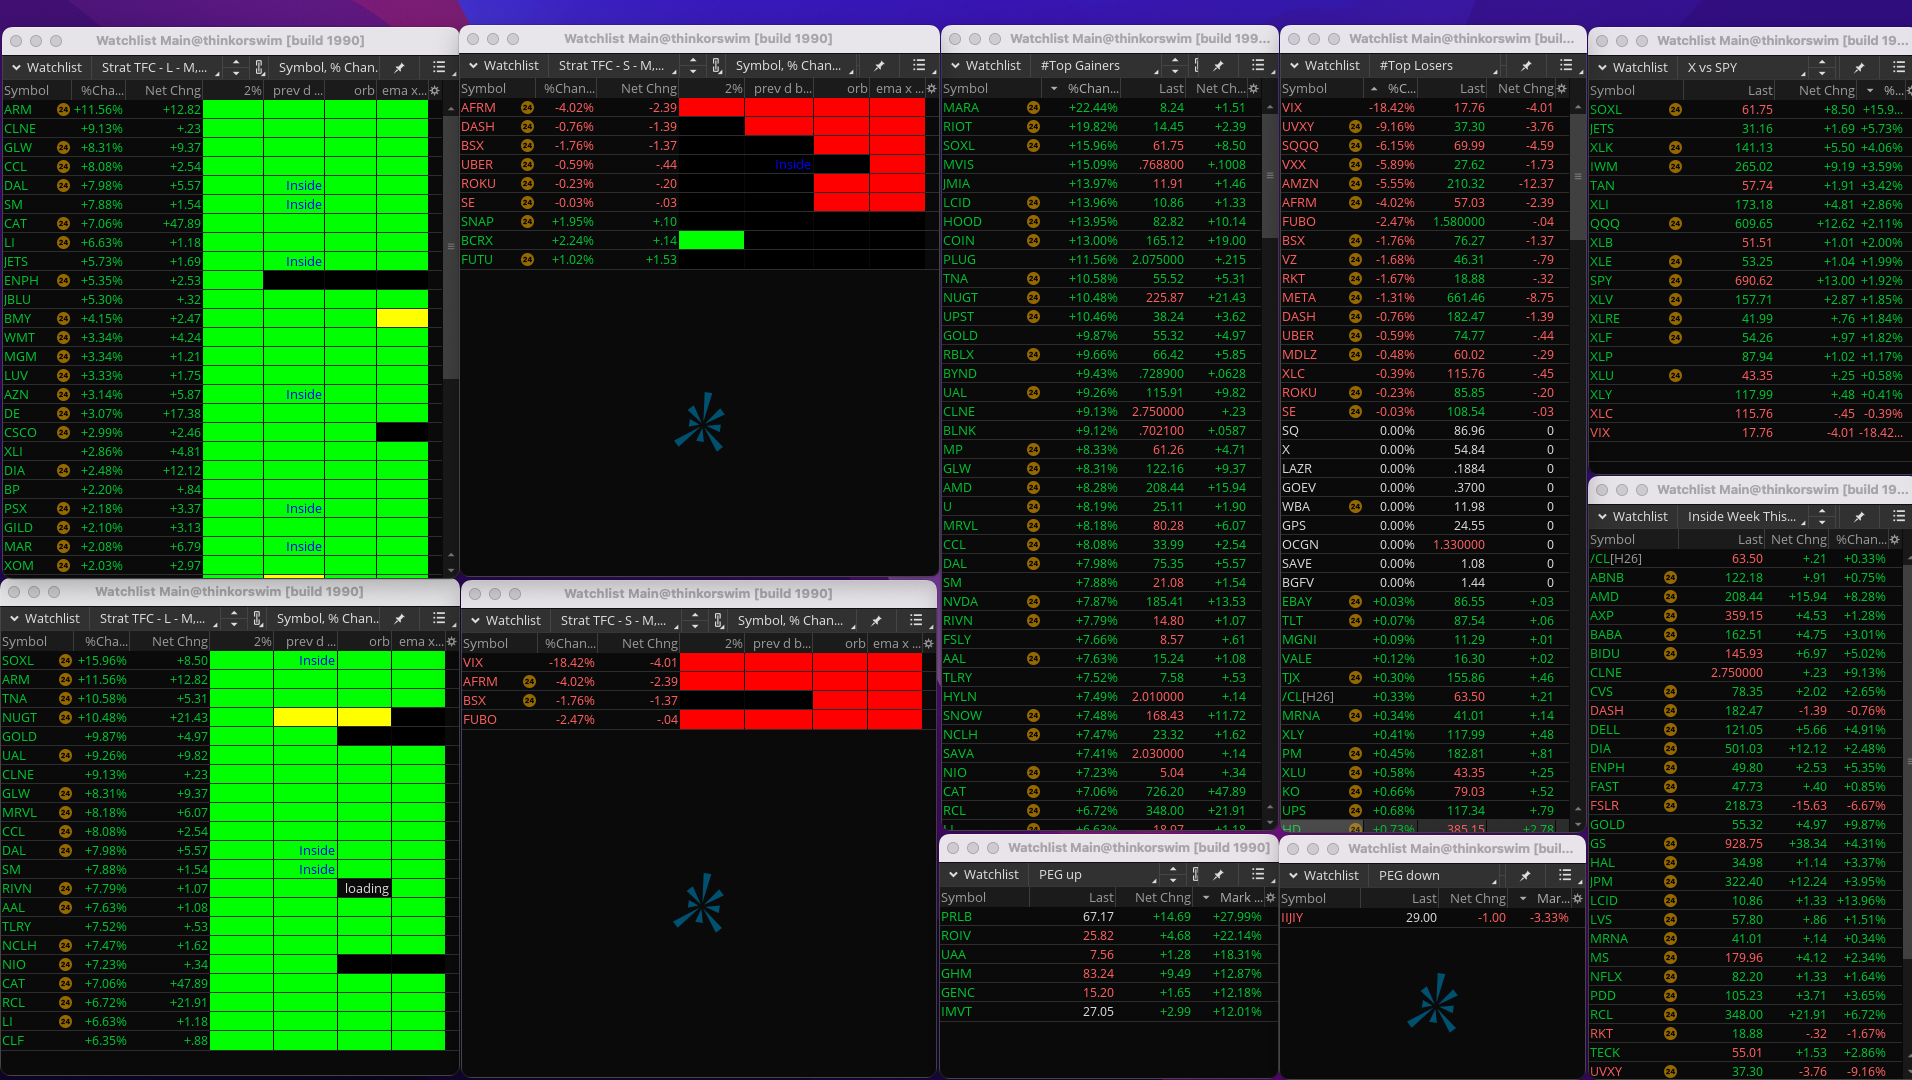Click the gear icon in Inside Week watchlist header
Viewport: 1912px width, 1080px height.
tap(1894, 540)
